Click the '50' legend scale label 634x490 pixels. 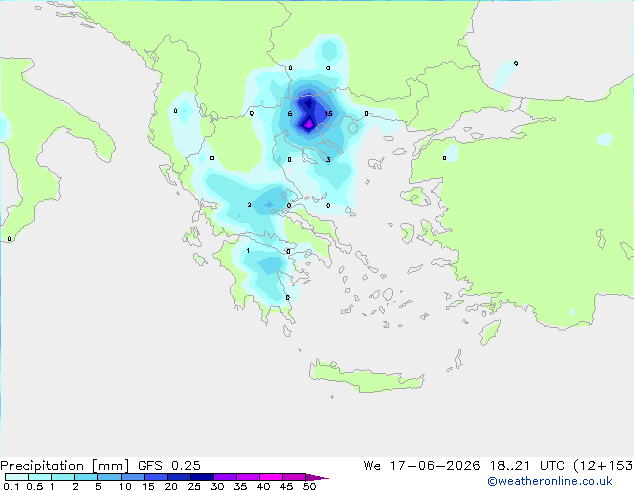click(309, 486)
